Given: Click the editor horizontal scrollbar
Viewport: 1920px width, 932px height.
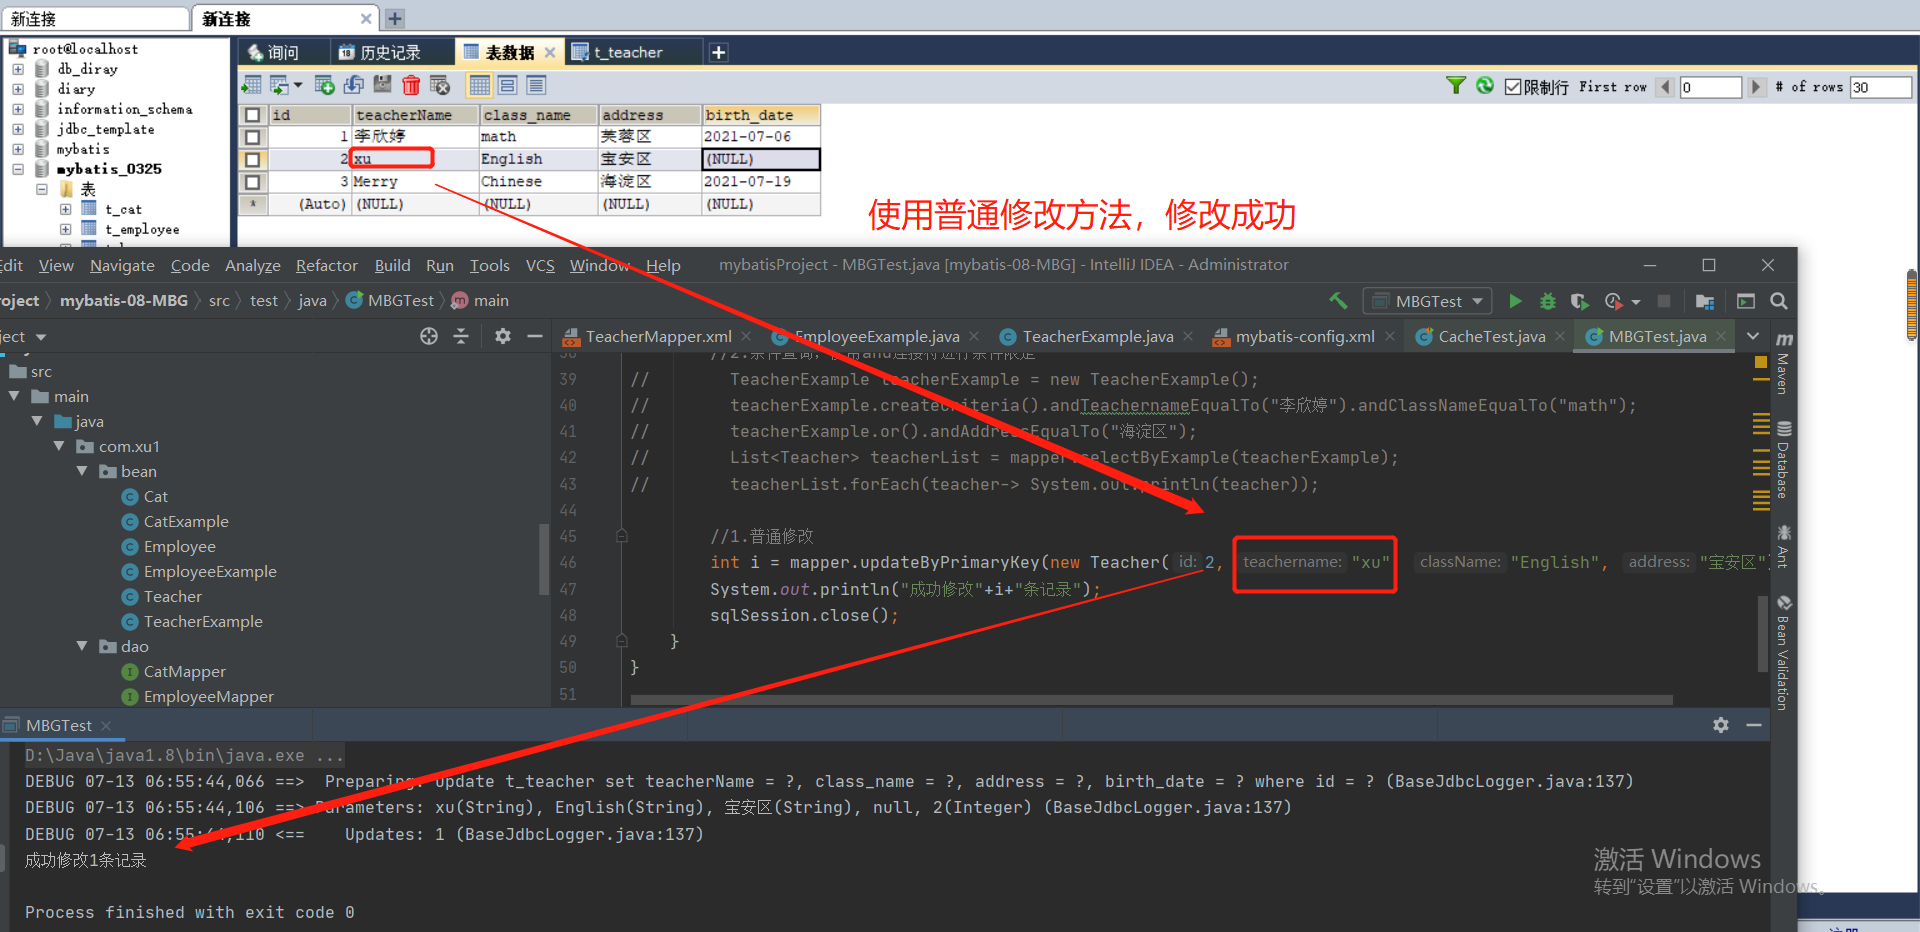Looking at the screenshot, I should click(x=1151, y=700).
